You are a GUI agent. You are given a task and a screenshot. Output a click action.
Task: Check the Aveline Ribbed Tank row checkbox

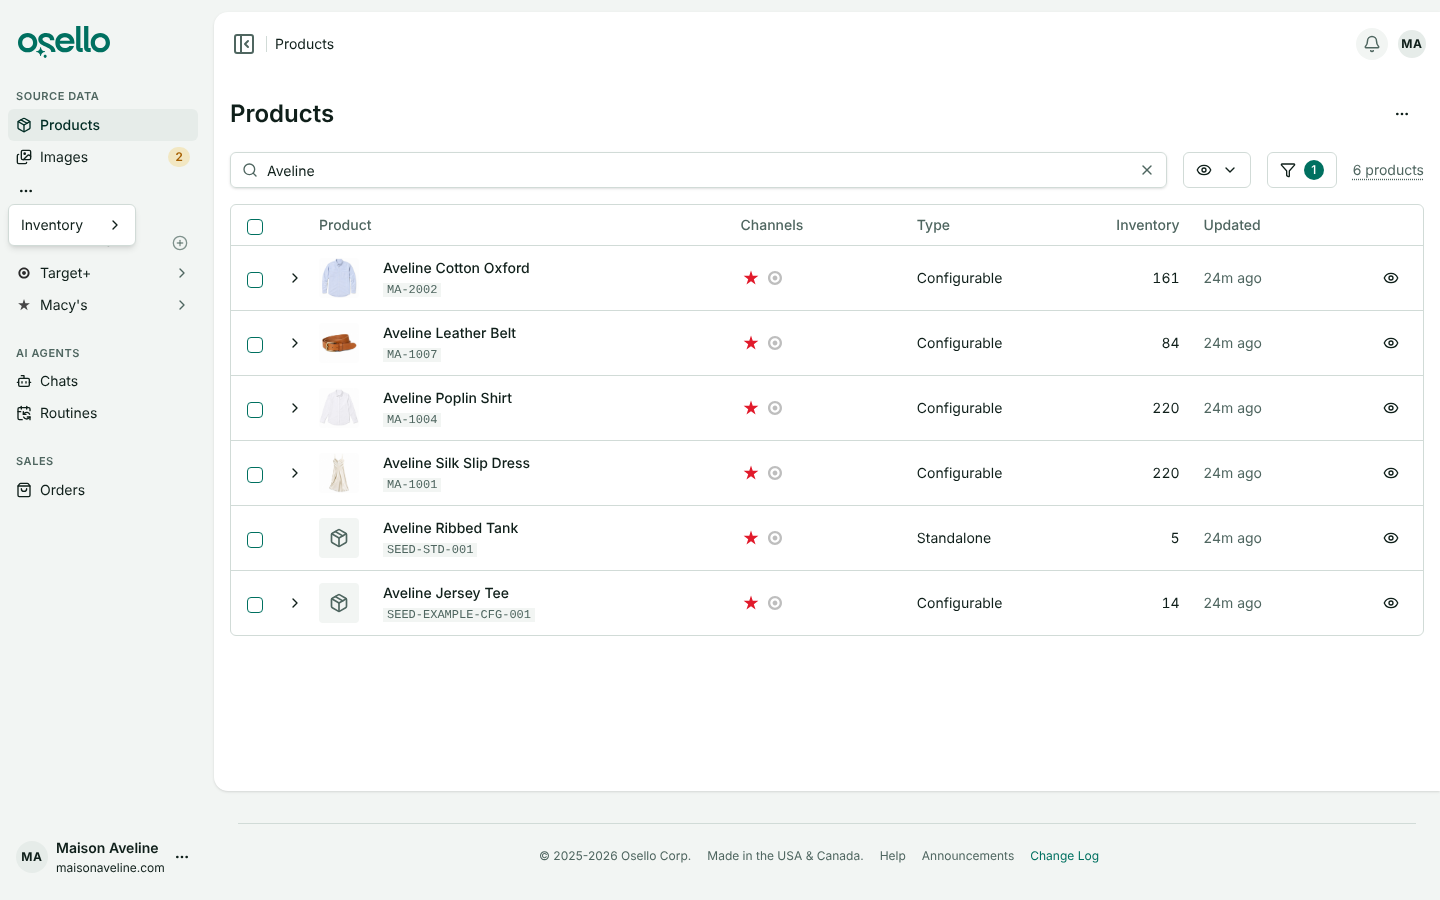tap(255, 540)
